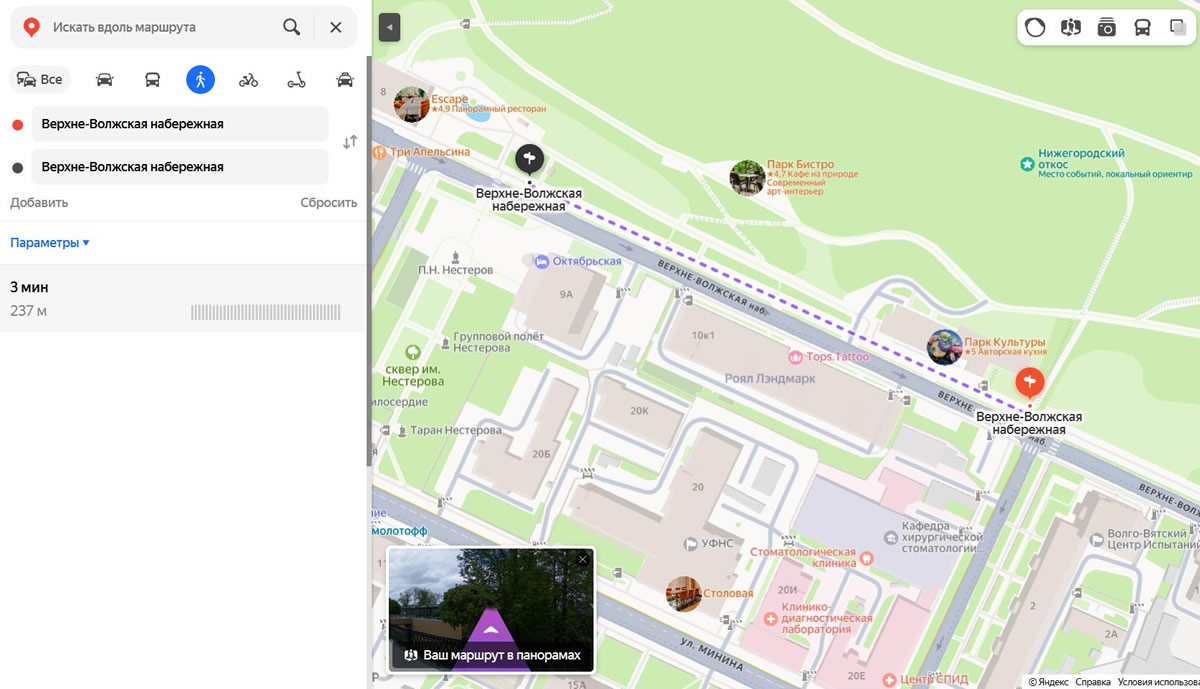Click building '20Б' on the map
1200x689 pixels.
pos(541,454)
